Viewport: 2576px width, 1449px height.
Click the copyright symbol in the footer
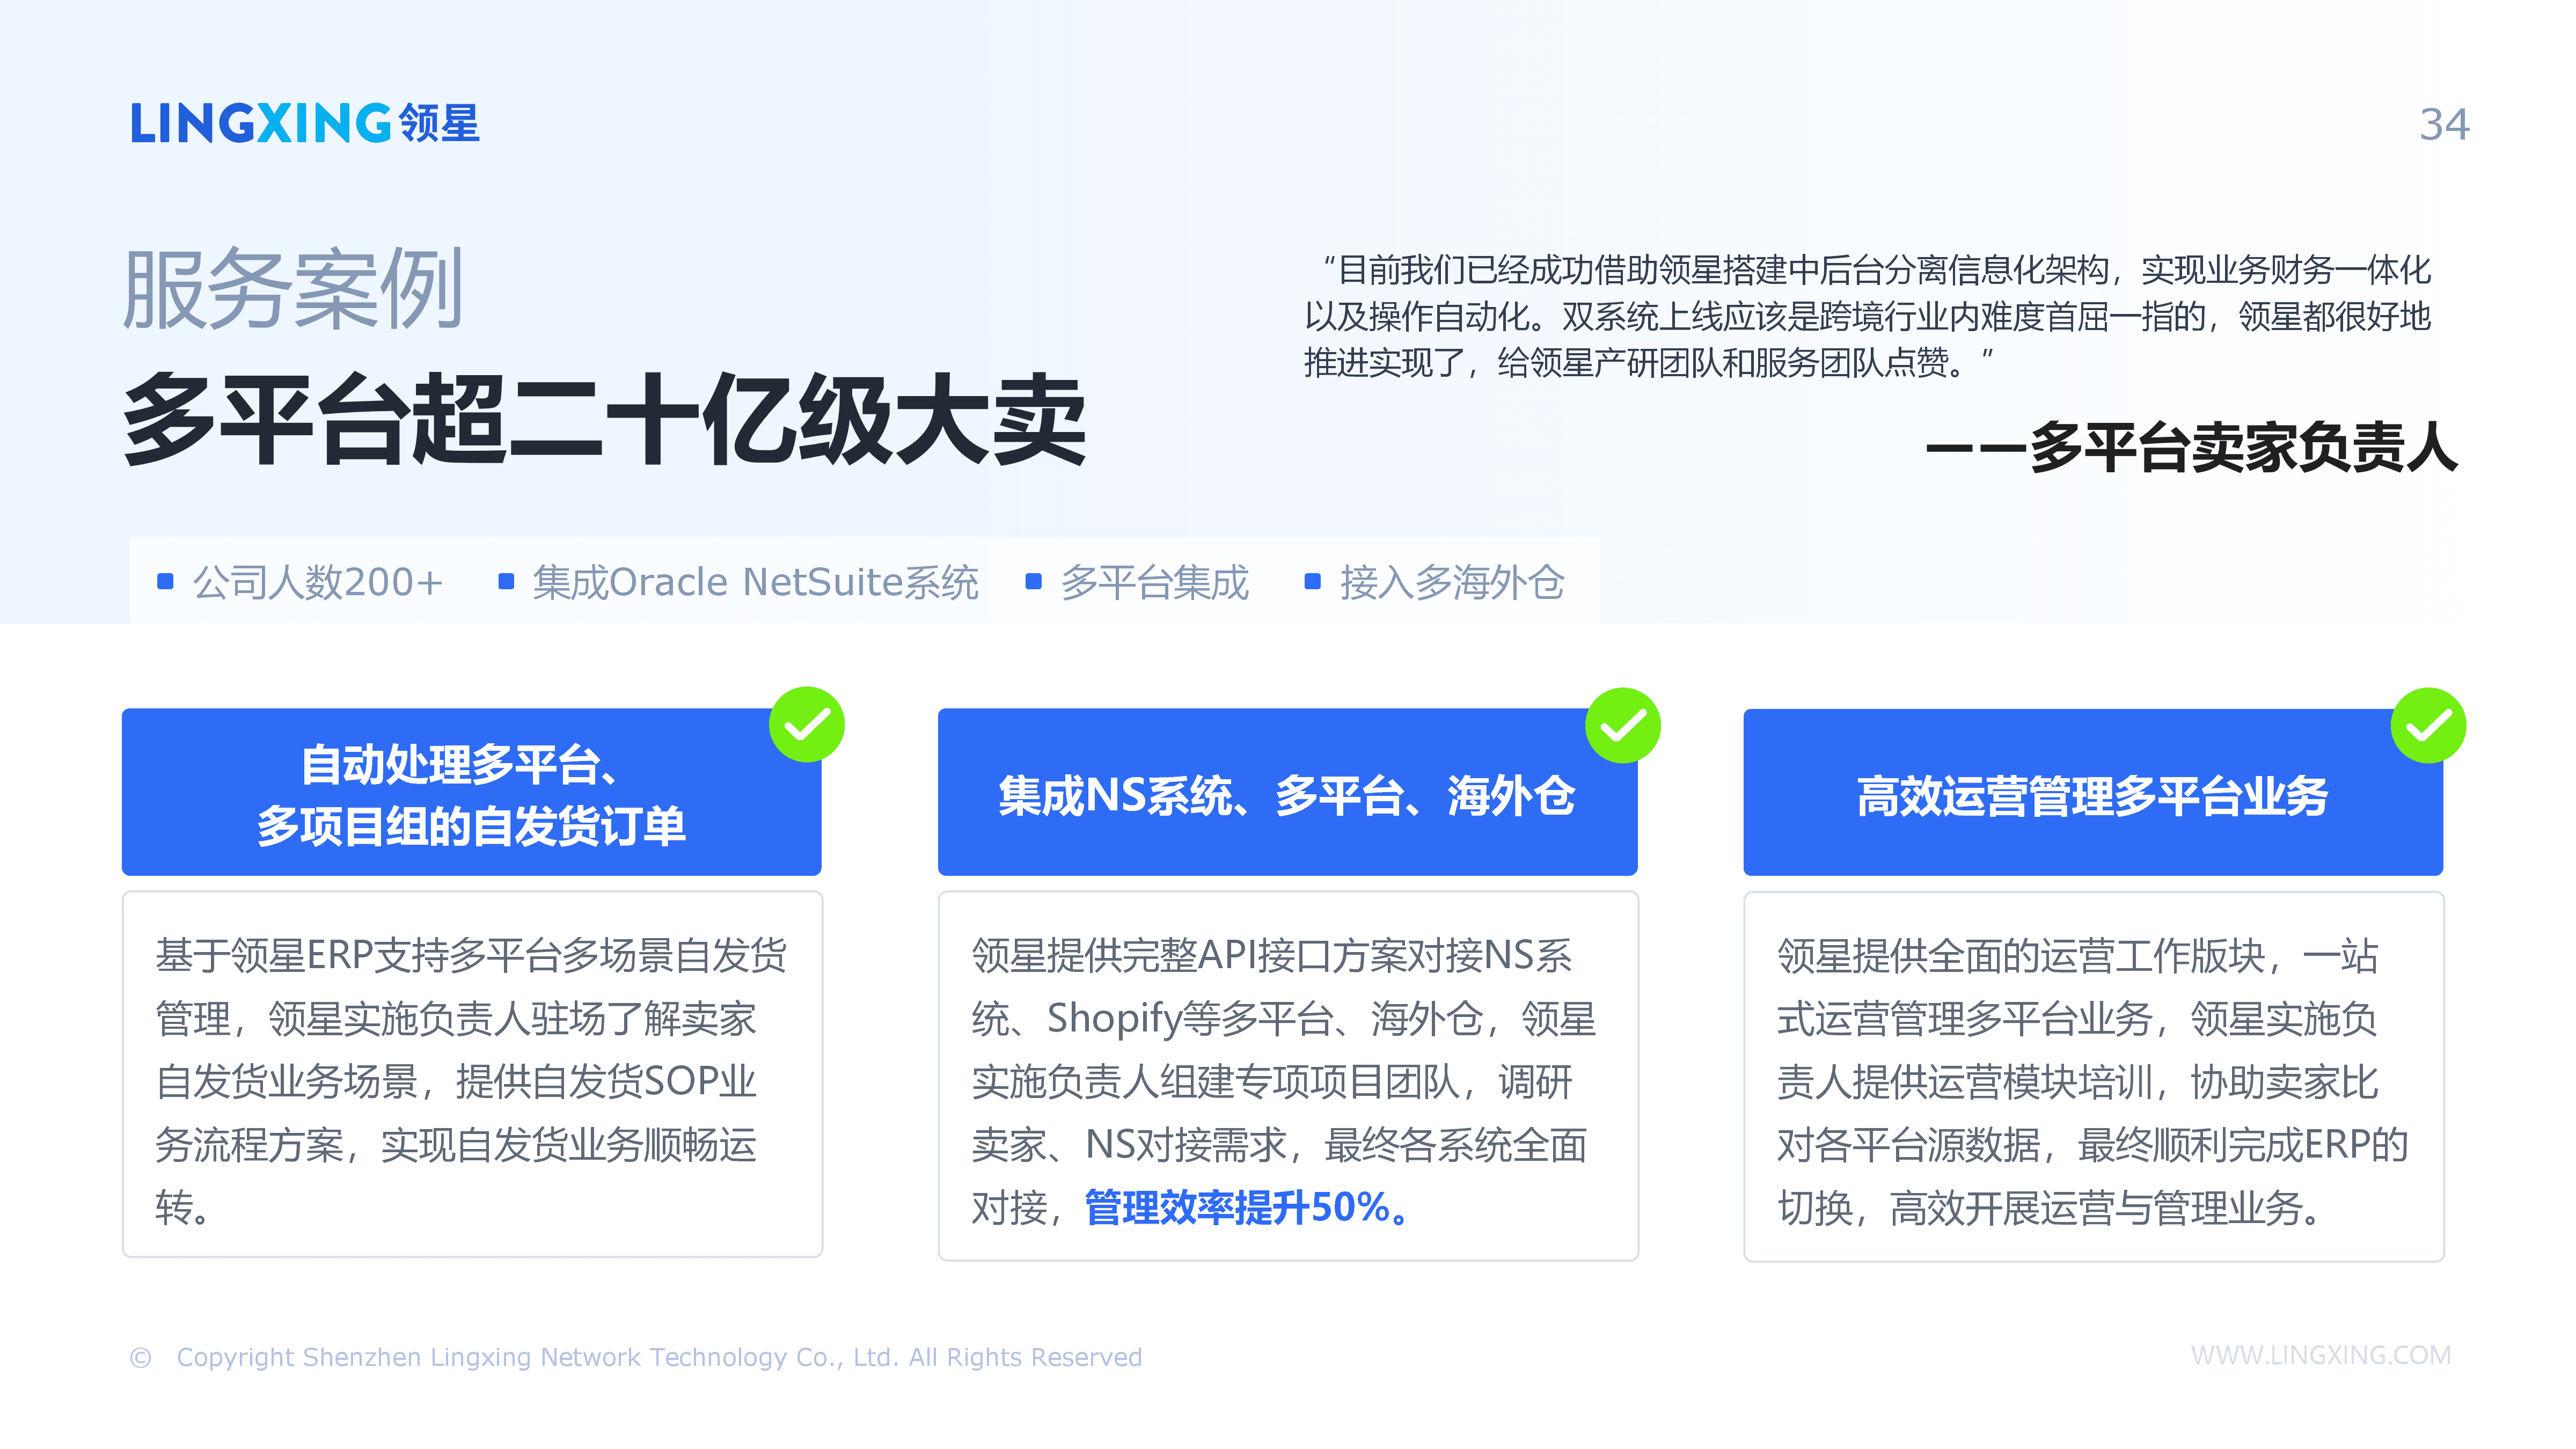tap(140, 1358)
